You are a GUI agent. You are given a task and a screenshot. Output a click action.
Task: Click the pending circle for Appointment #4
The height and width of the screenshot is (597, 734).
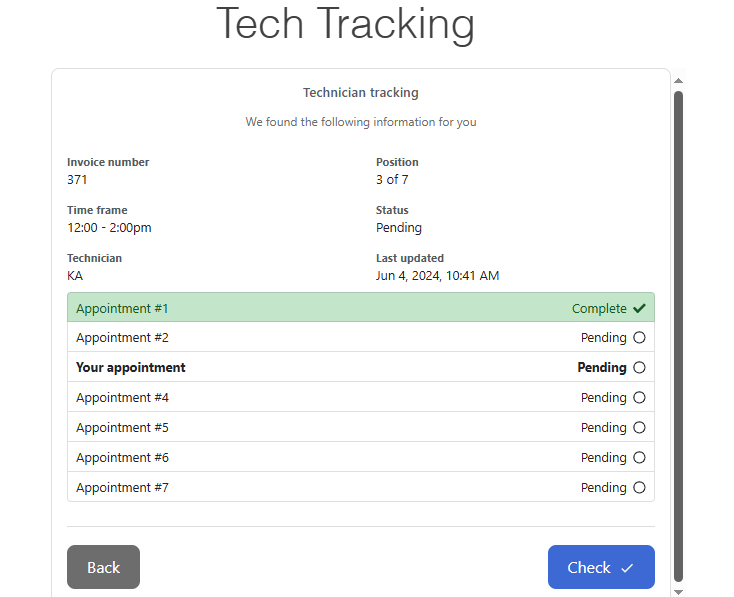[x=639, y=398]
